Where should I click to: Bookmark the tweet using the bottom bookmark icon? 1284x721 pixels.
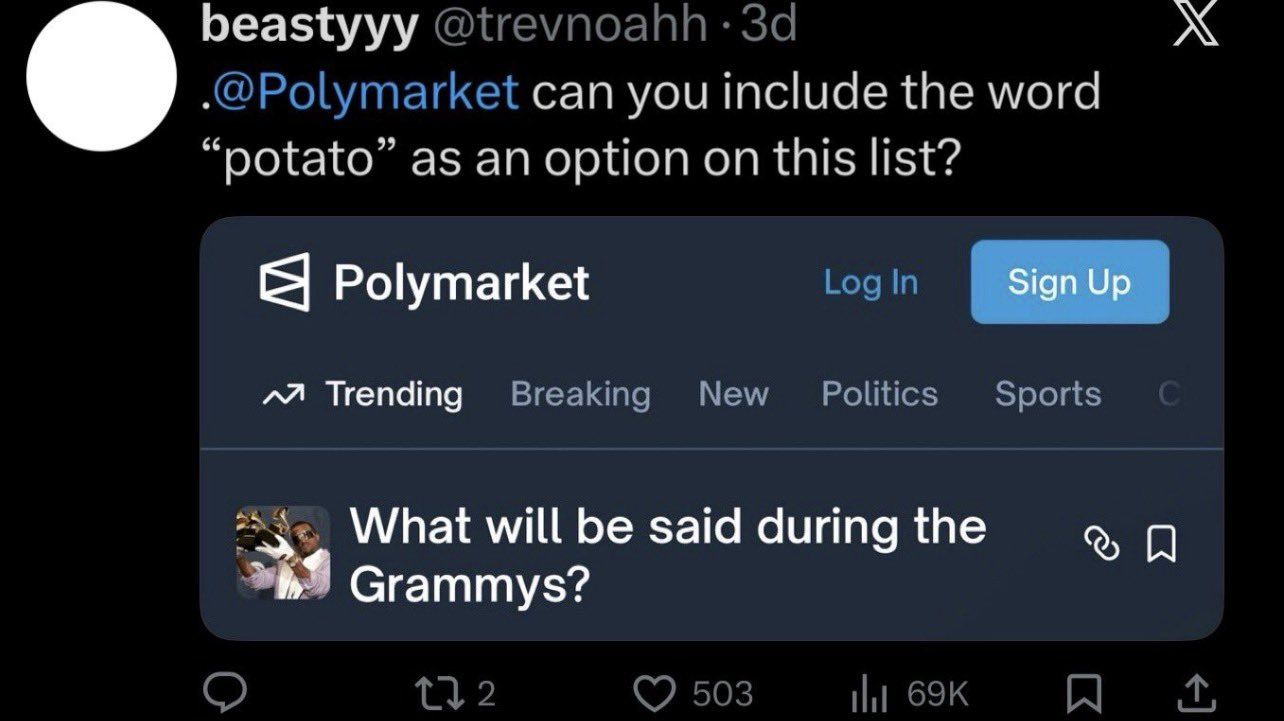(1081, 692)
